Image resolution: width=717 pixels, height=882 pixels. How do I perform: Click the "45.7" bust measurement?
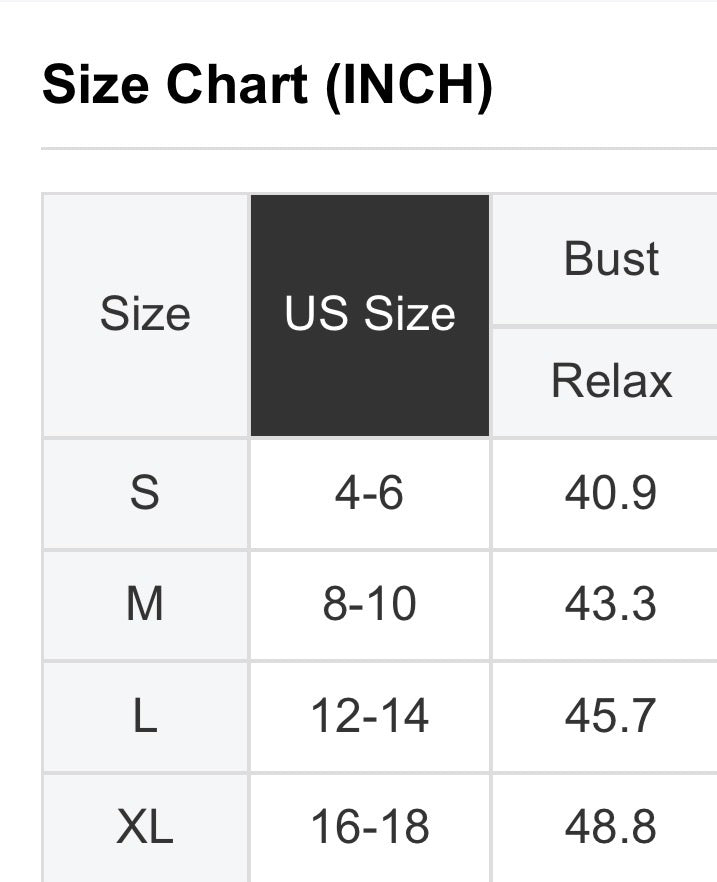pos(611,717)
